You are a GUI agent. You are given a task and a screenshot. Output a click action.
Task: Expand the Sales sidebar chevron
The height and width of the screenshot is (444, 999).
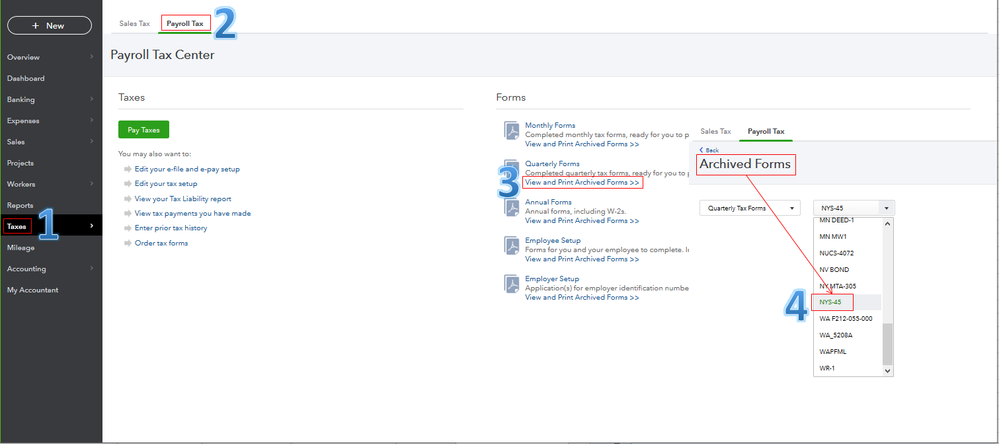pos(92,142)
